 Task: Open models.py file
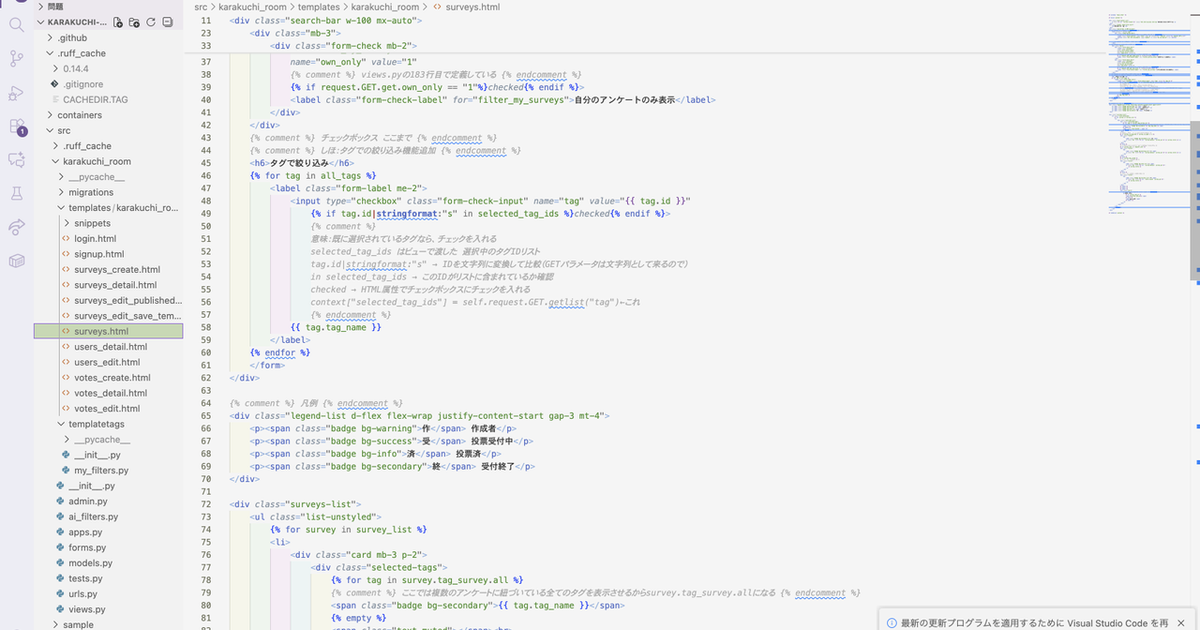[x=90, y=563]
